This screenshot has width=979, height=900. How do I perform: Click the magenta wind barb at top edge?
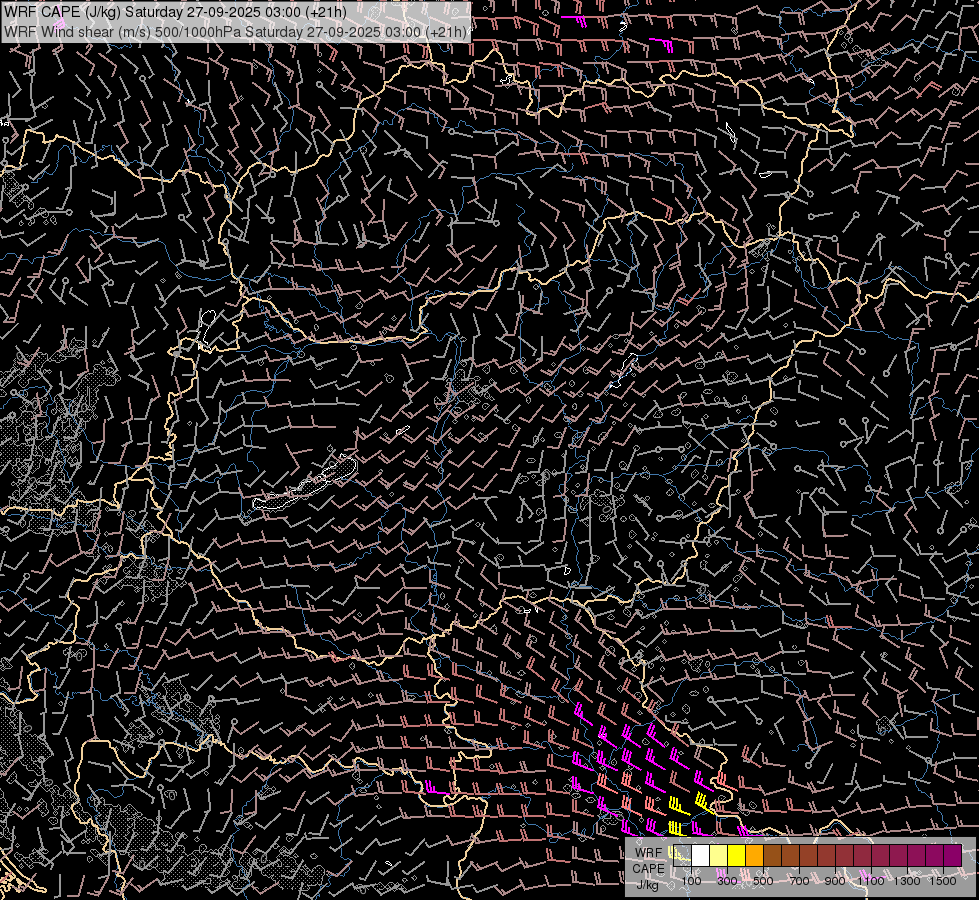[576, 20]
